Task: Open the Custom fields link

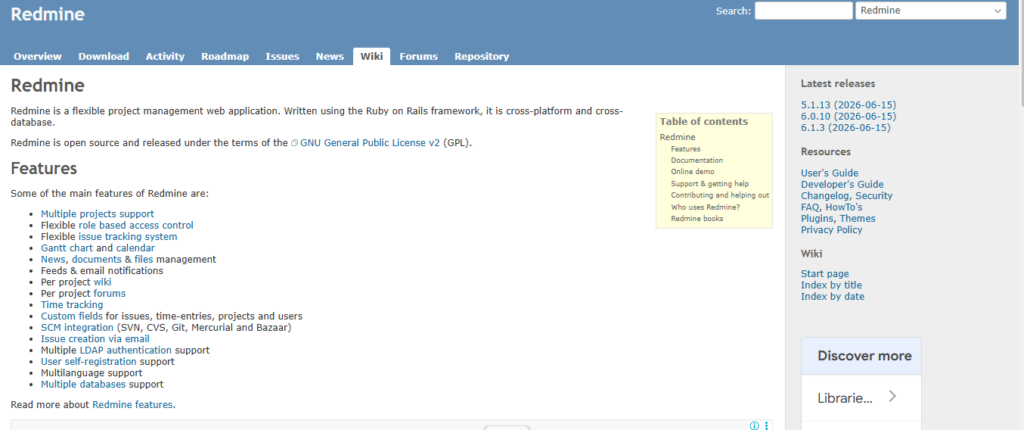Action: click(71, 316)
